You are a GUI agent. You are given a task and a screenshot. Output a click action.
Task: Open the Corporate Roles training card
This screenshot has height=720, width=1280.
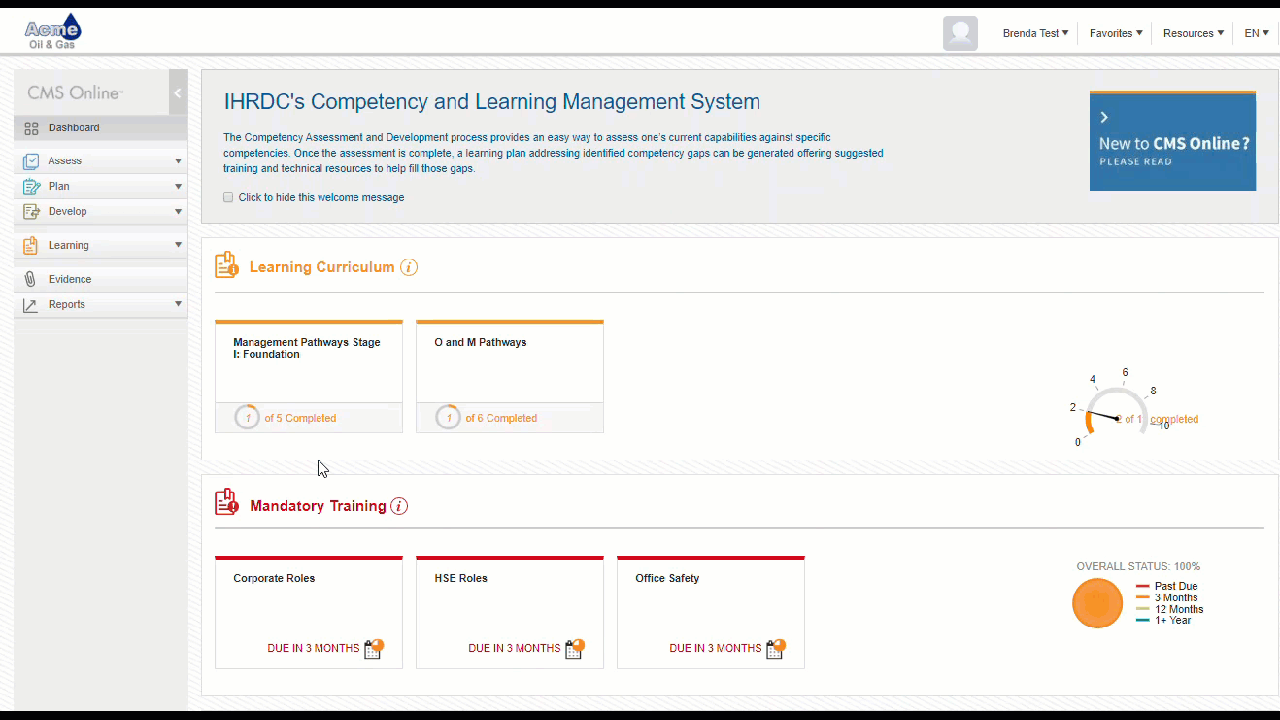(309, 612)
